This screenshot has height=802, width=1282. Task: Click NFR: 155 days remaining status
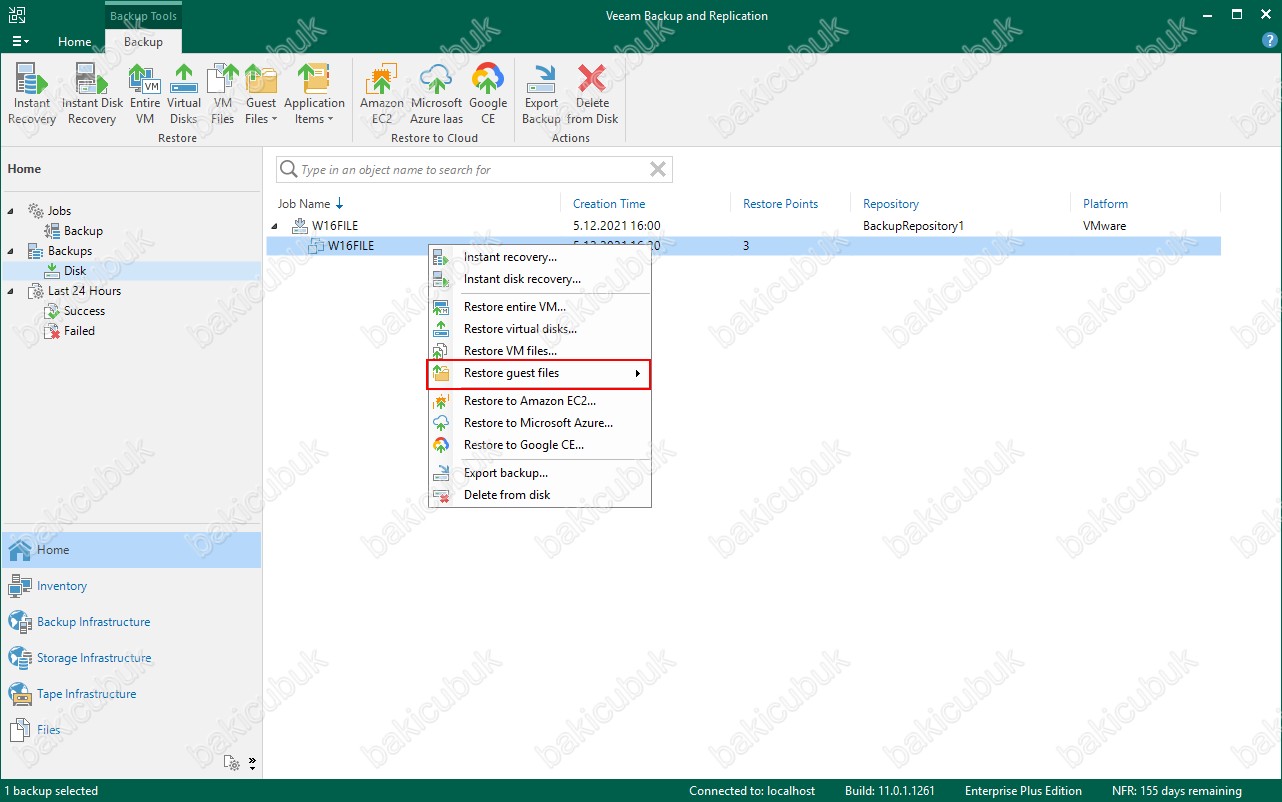click(1177, 791)
